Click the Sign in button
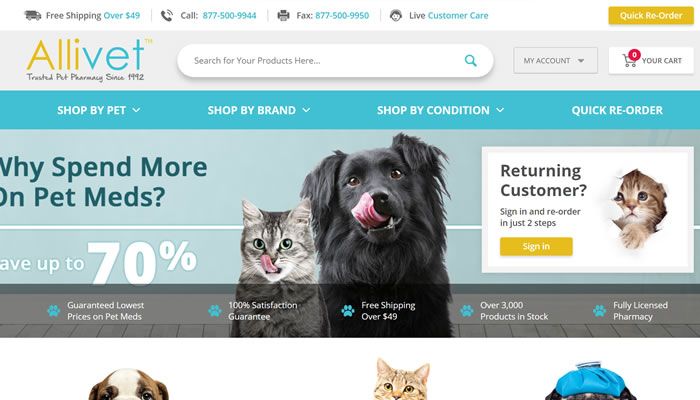 click(536, 246)
